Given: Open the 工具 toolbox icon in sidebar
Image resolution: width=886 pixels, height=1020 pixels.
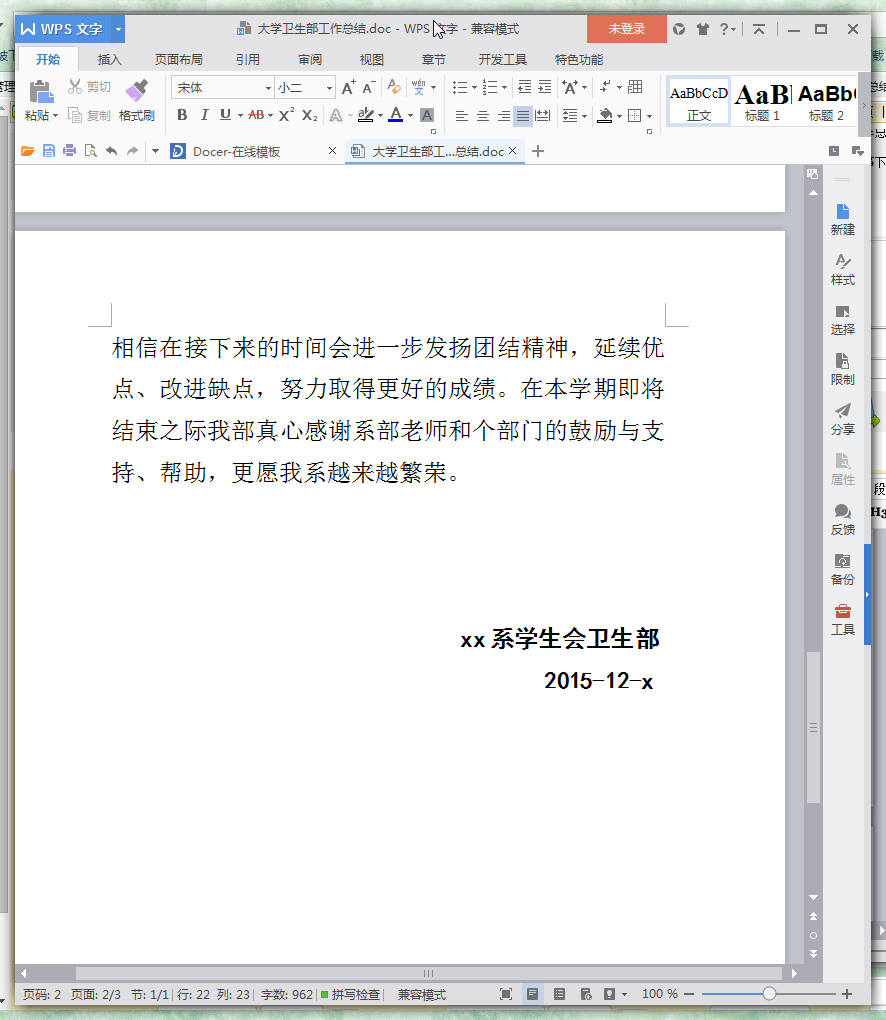Looking at the screenshot, I should (x=842, y=619).
